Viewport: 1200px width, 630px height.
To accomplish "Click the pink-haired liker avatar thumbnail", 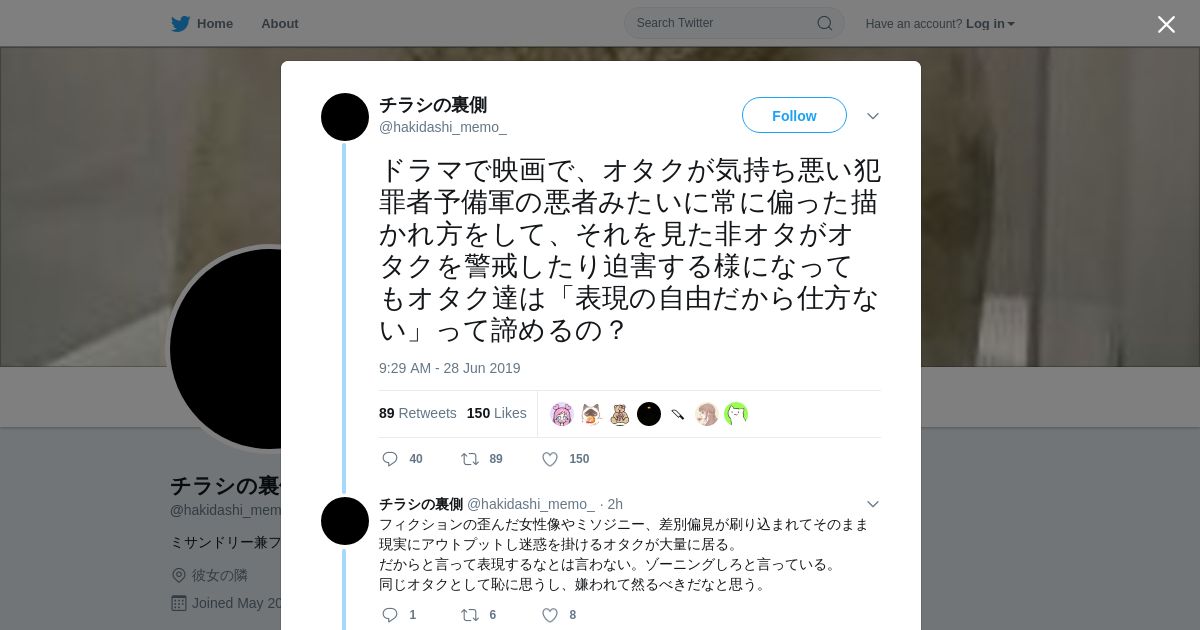I will pyautogui.click(x=562, y=414).
